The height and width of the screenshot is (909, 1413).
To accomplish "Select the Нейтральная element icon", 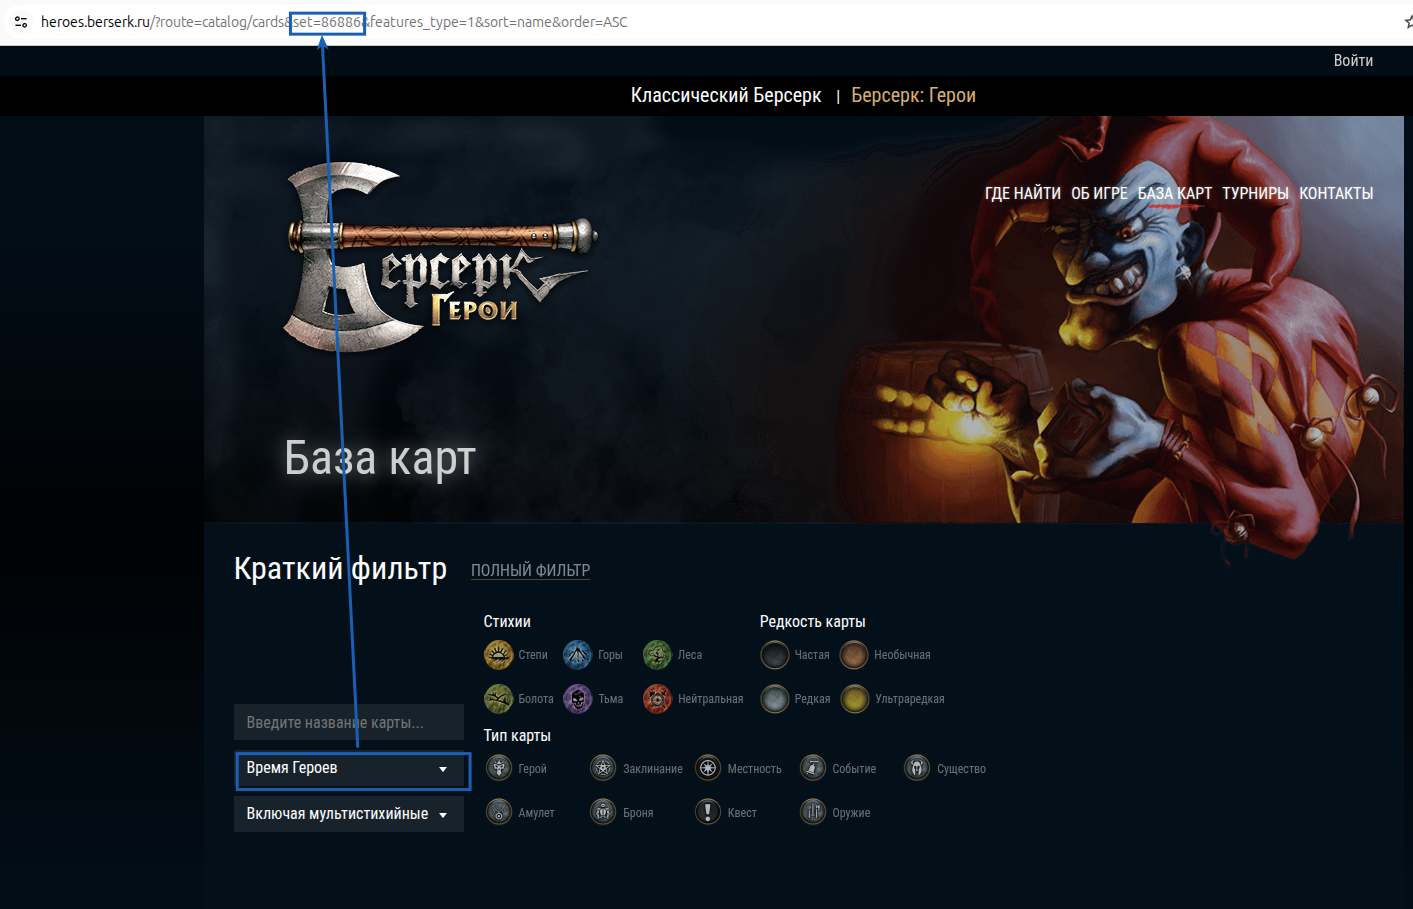I will (657, 699).
